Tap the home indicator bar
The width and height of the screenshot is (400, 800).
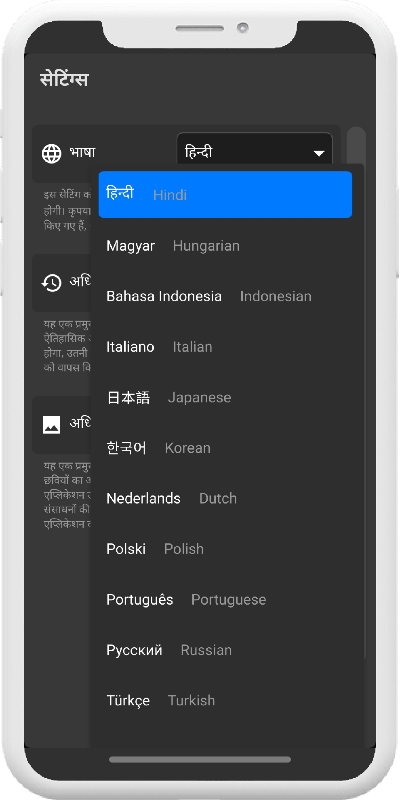tap(200, 760)
